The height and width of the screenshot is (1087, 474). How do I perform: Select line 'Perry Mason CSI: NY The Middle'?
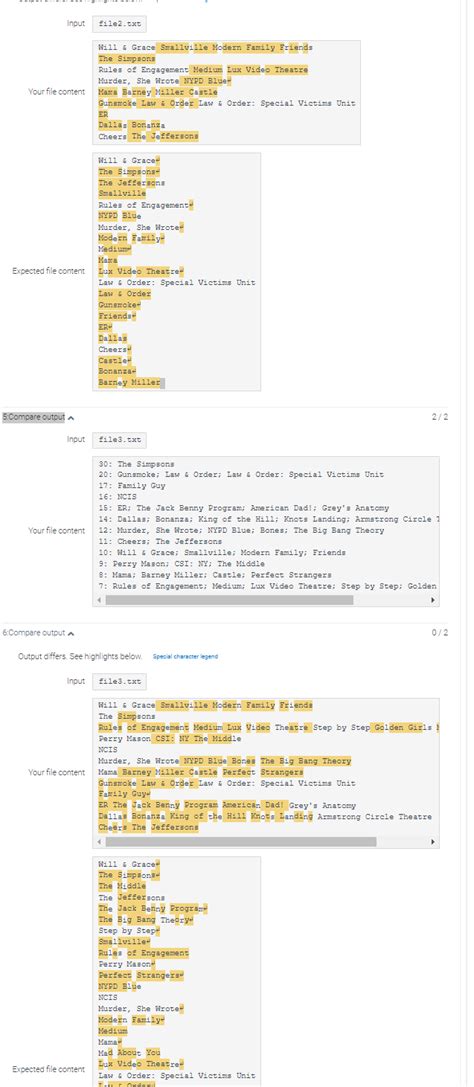(170, 739)
